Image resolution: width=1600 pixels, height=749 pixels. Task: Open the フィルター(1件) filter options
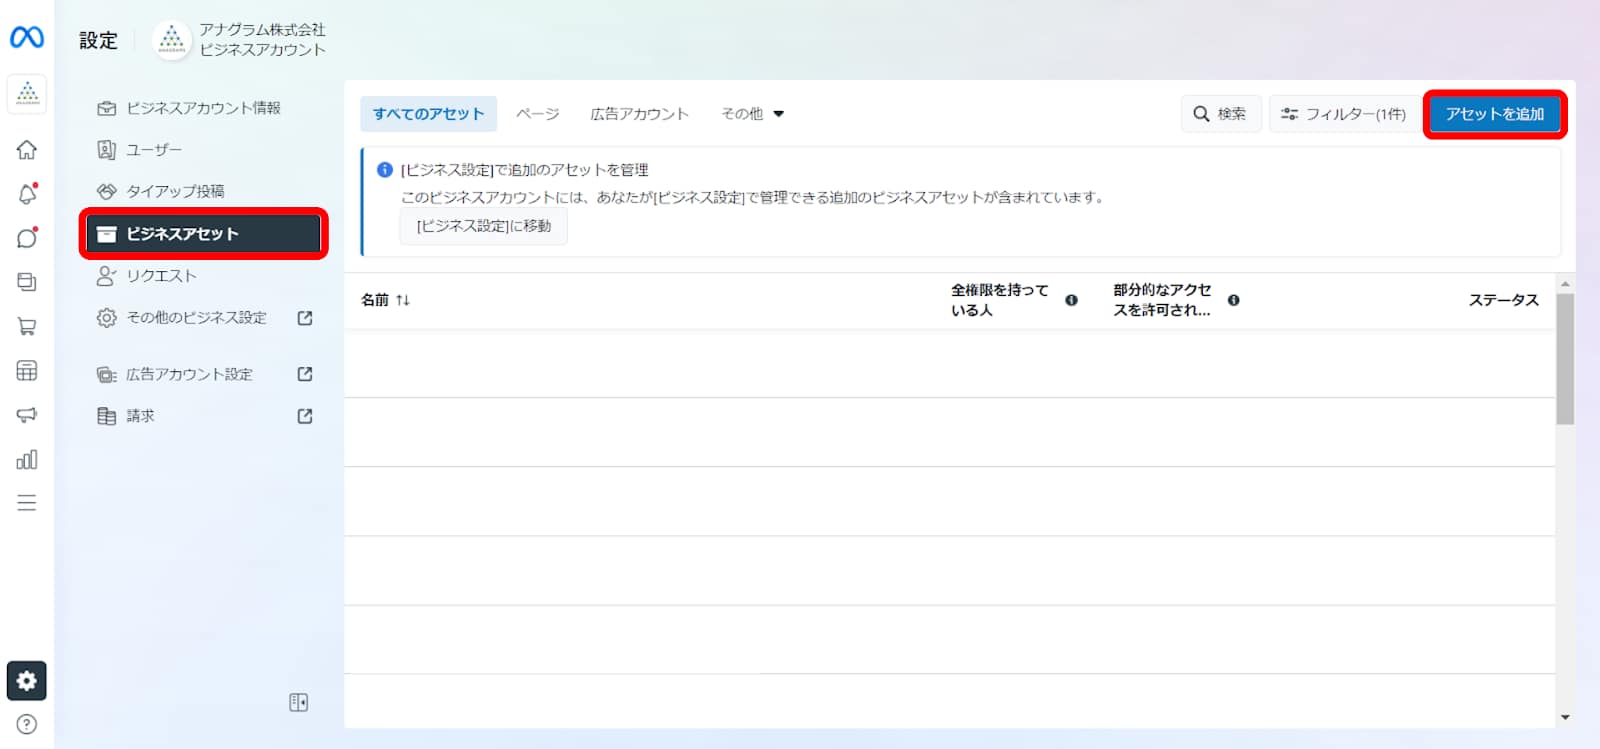coord(1344,114)
